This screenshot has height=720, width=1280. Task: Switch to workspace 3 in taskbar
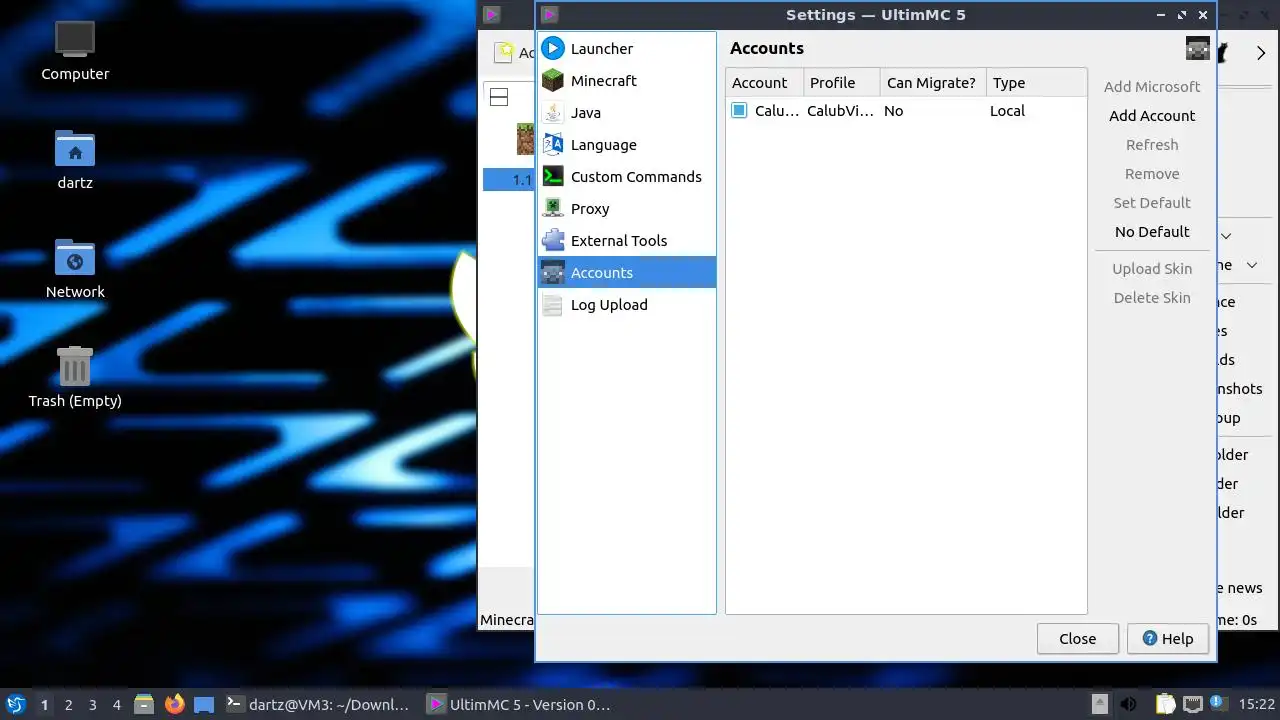[92, 704]
